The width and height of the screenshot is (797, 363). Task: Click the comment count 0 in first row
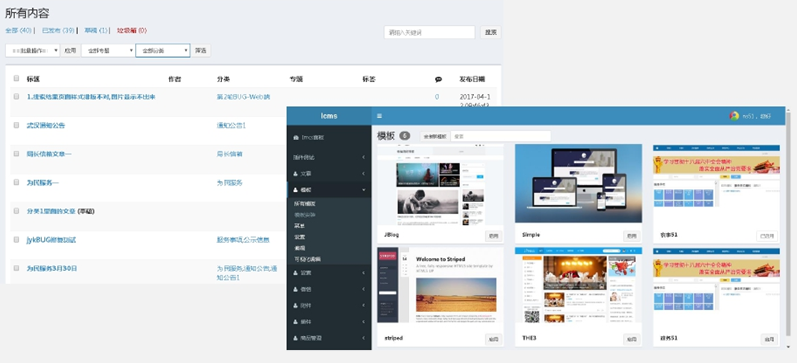click(x=437, y=97)
